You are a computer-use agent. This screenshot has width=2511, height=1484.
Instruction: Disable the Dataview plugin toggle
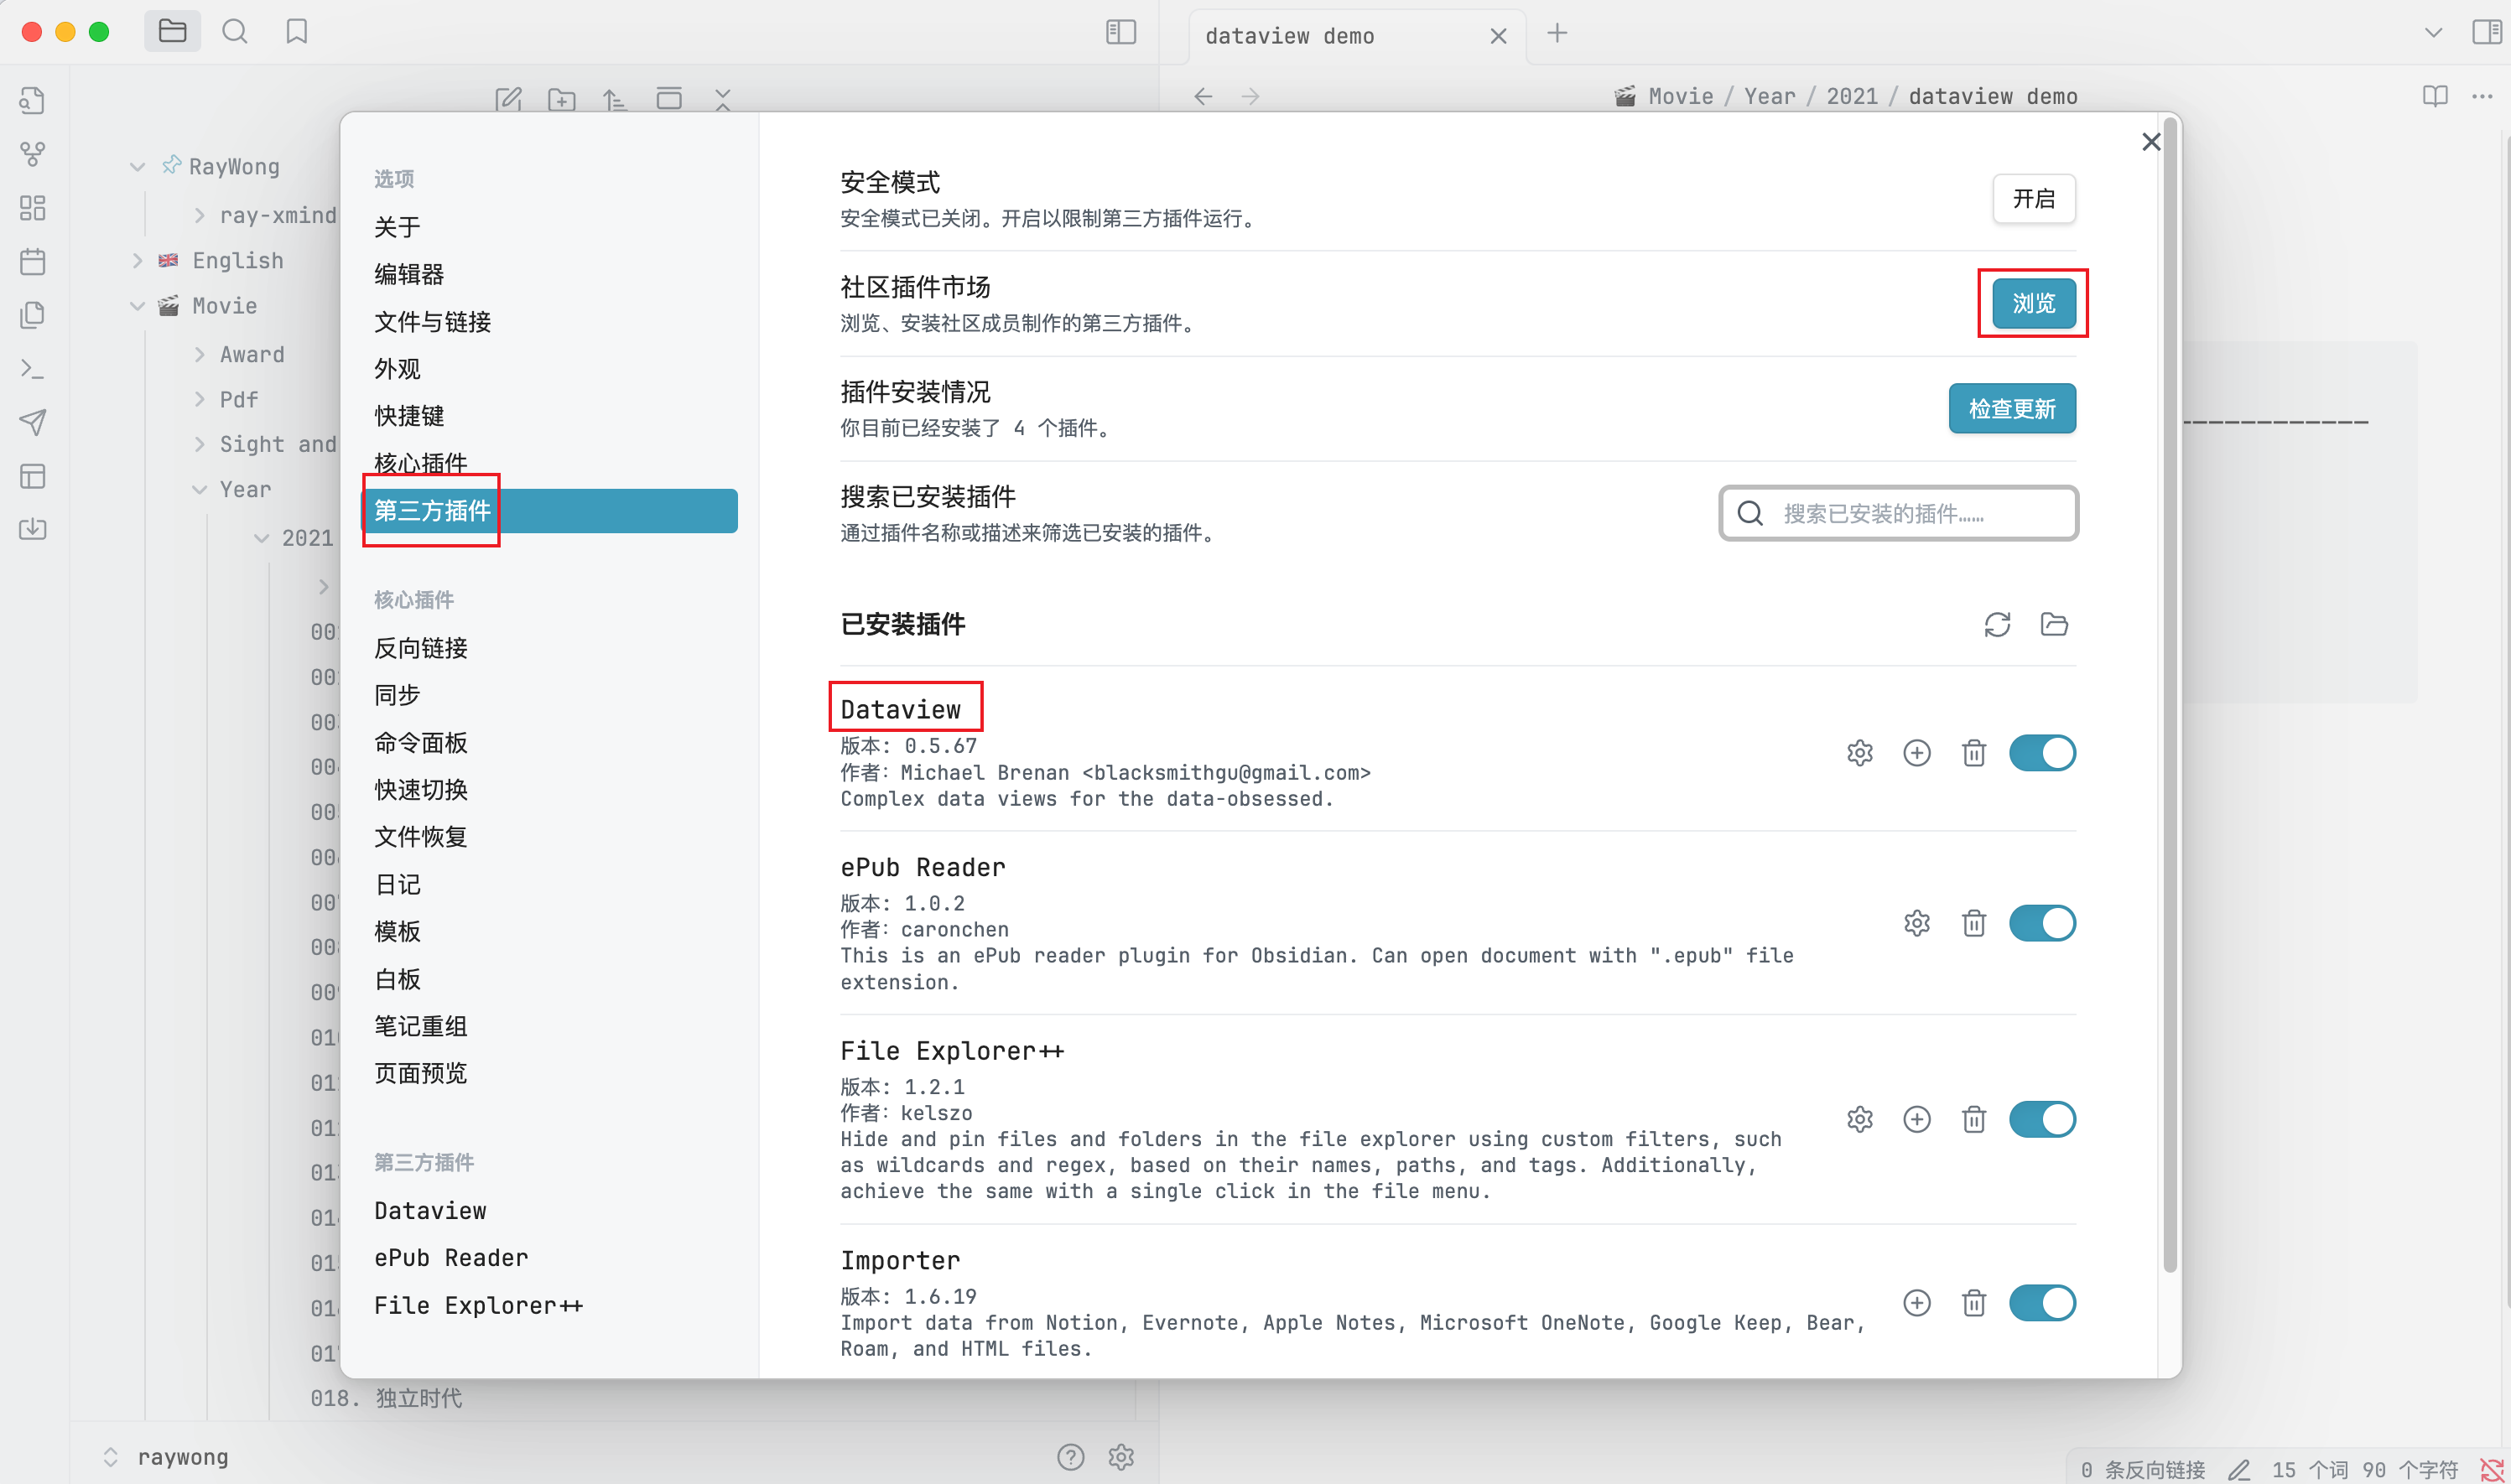[2043, 753]
